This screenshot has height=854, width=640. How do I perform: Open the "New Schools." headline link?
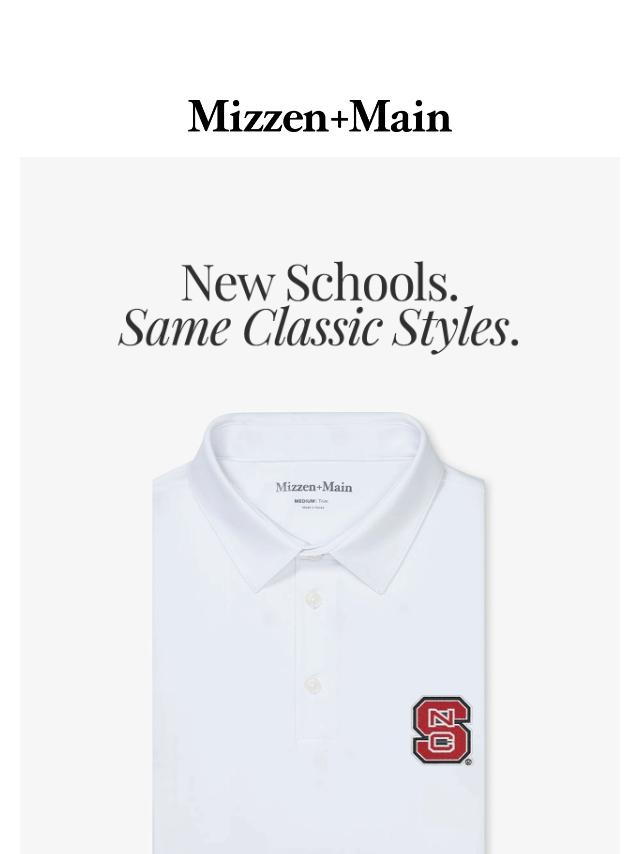(x=320, y=282)
